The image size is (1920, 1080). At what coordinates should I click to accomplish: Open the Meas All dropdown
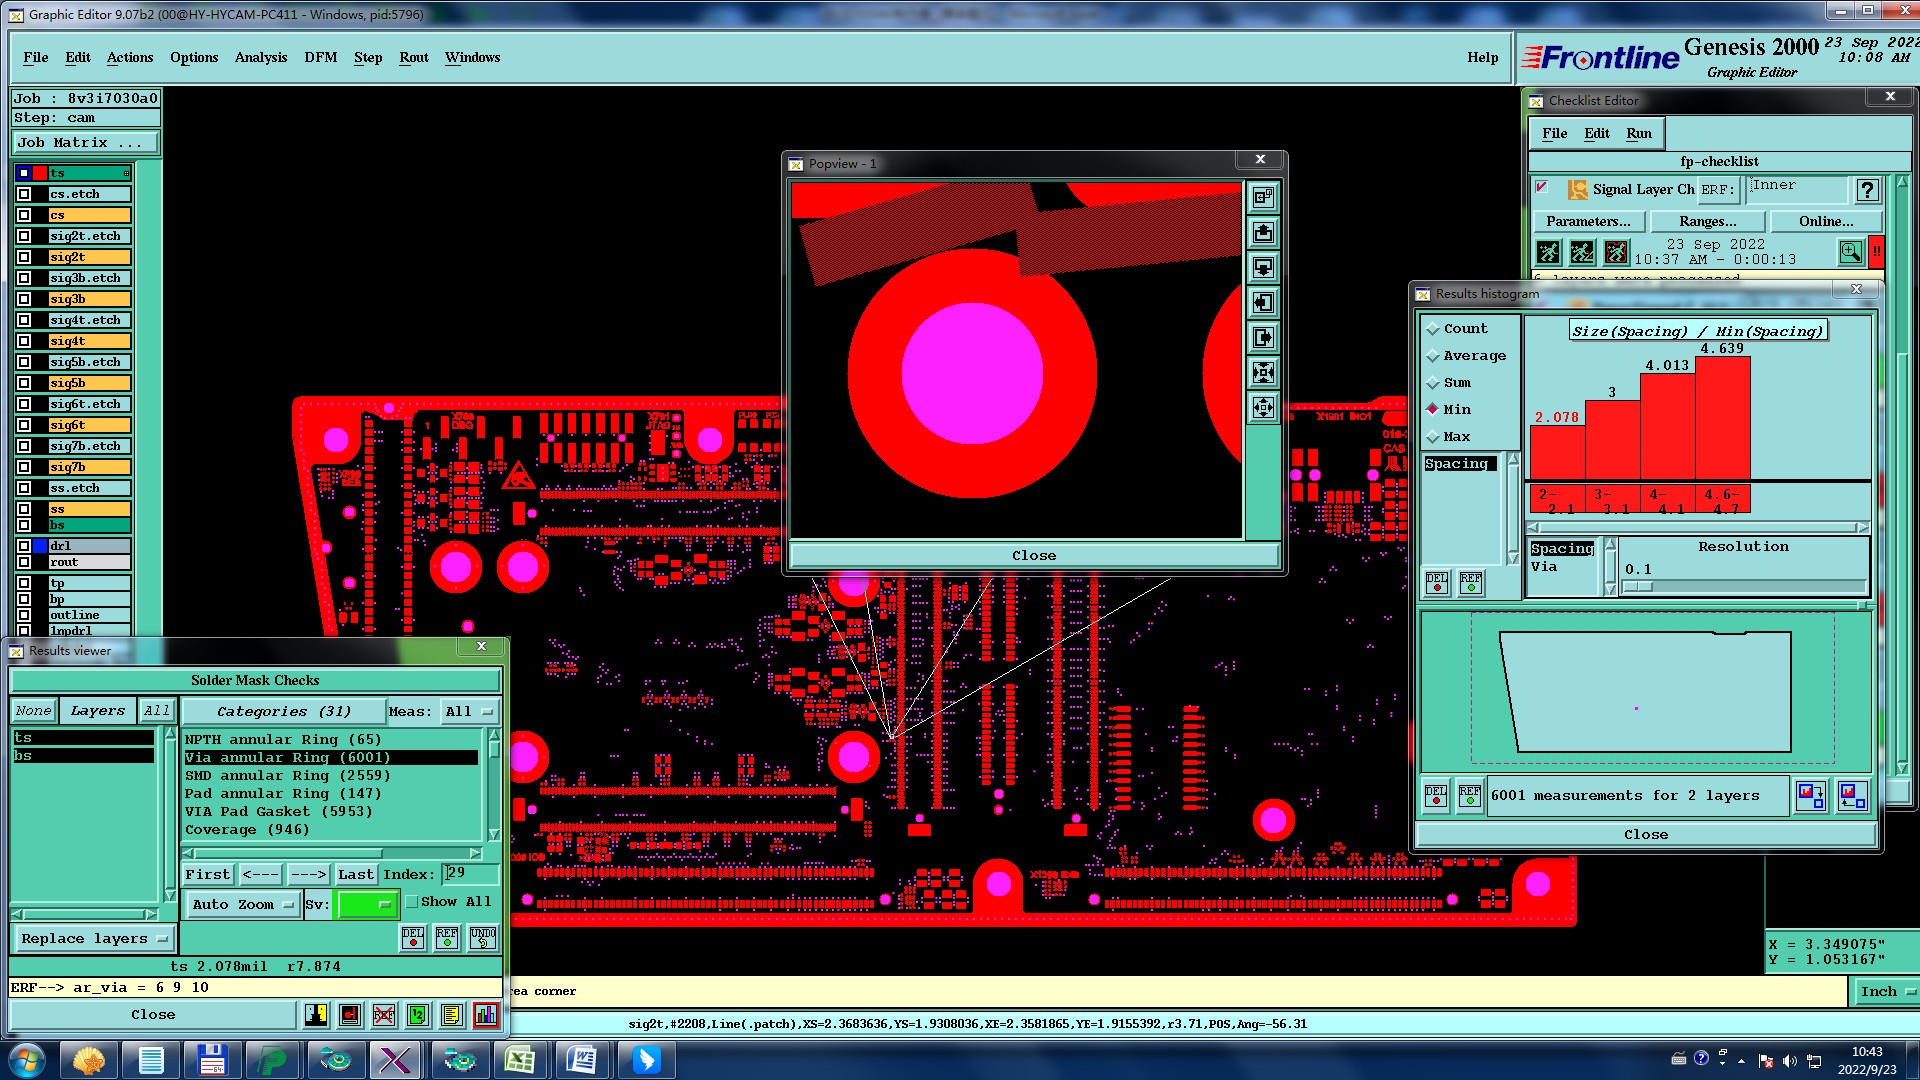tap(469, 712)
